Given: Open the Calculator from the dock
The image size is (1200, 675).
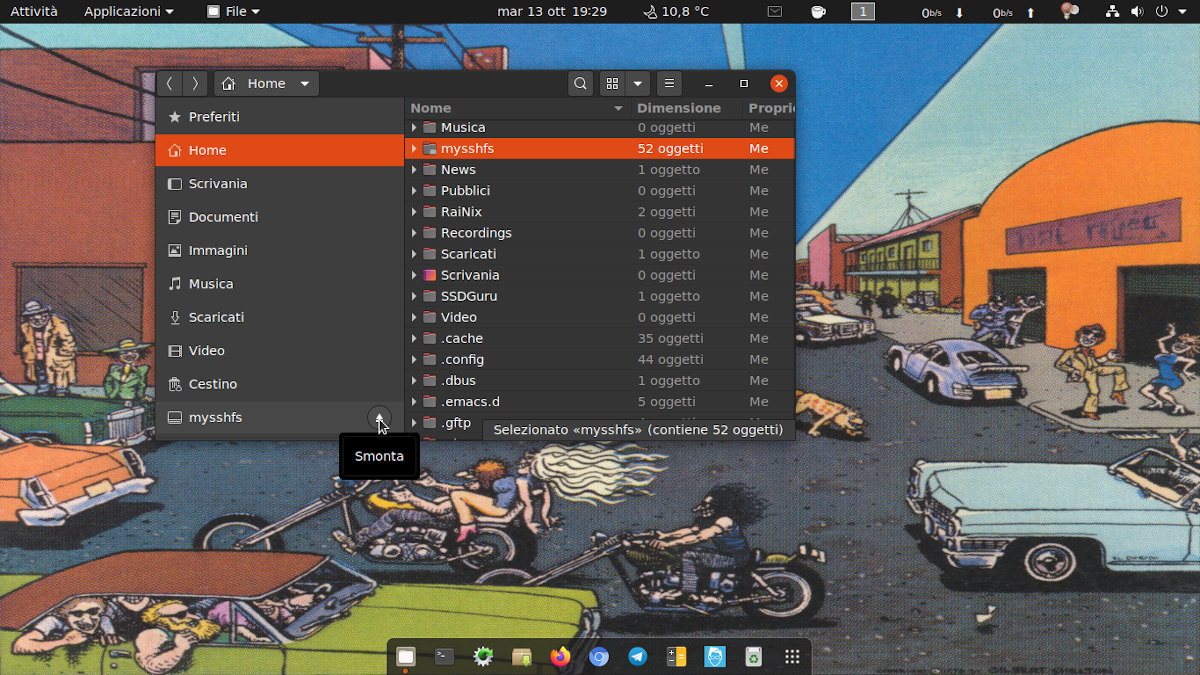Looking at the screenshot, I should 676,657.
